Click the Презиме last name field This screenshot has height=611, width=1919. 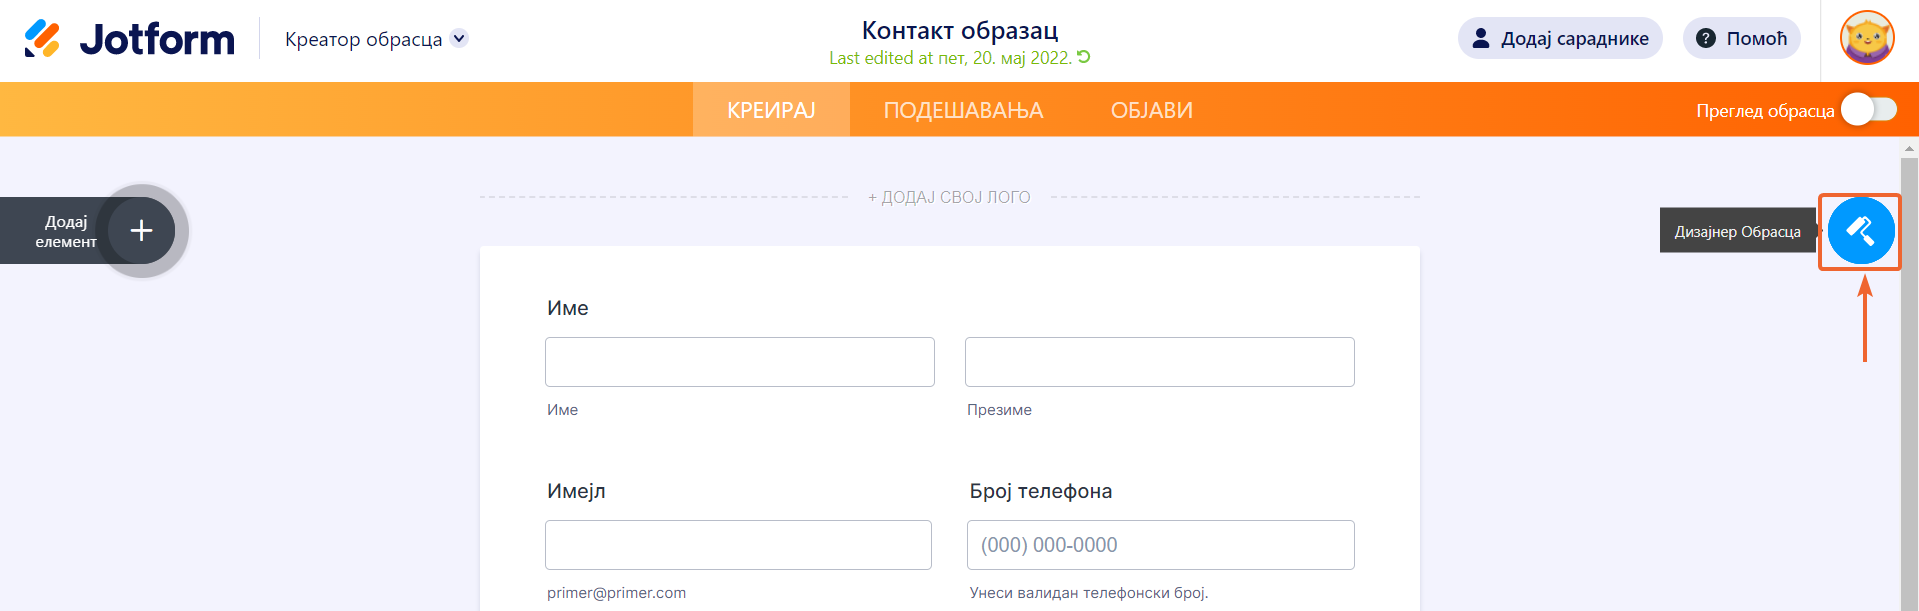pyautogui.click(x=1159, y=362)
